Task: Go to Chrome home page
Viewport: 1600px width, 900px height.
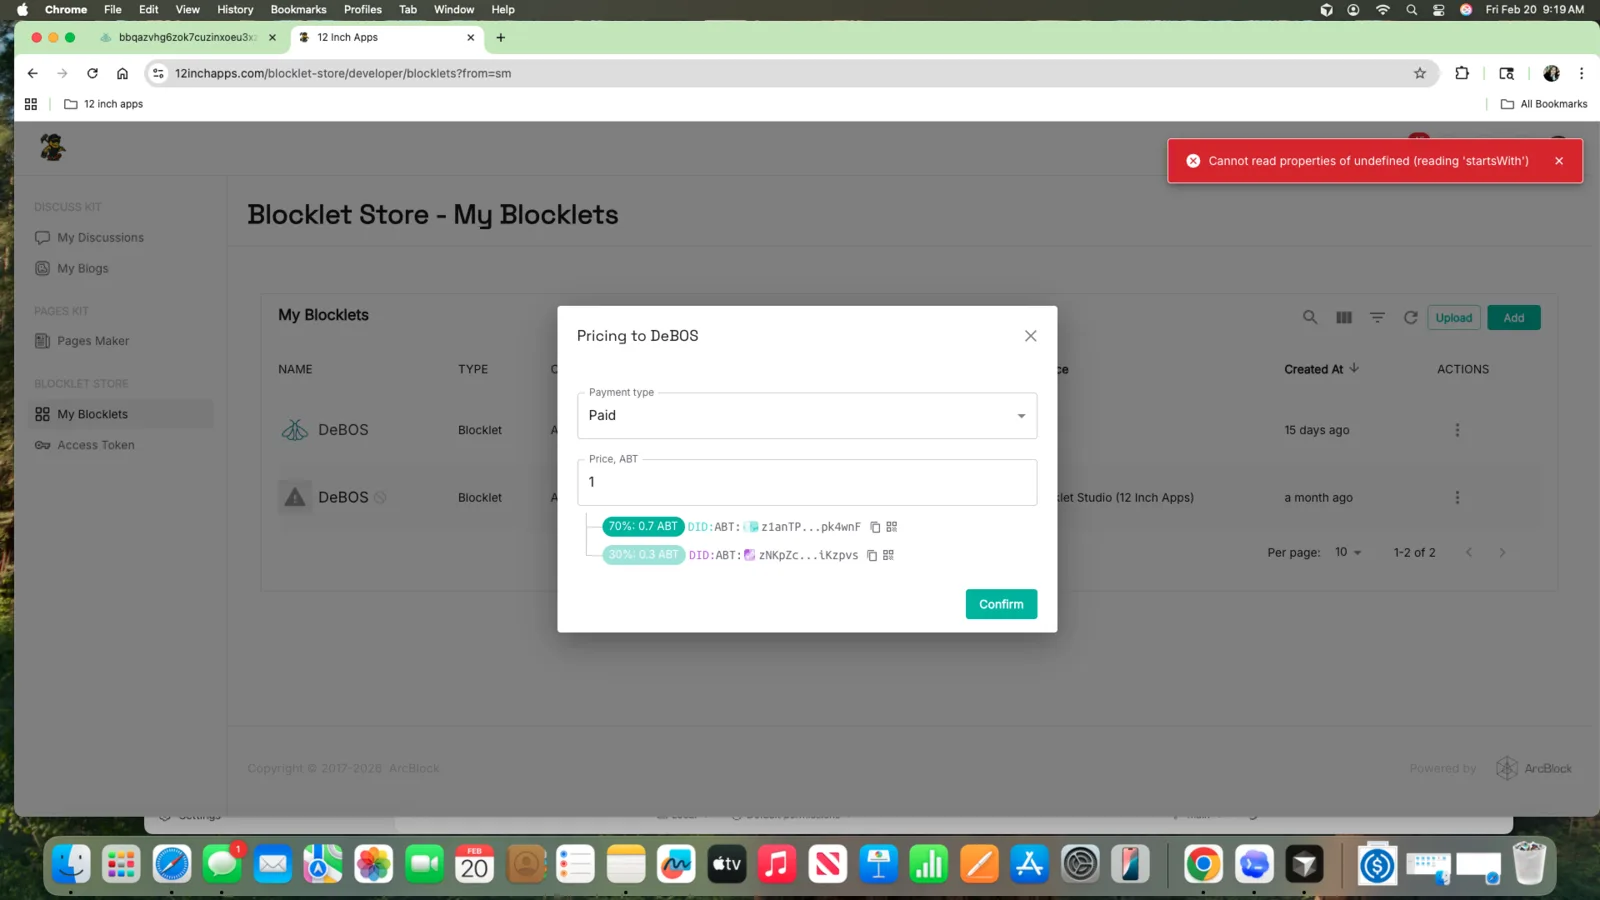Action: click(x=122, y=73)
